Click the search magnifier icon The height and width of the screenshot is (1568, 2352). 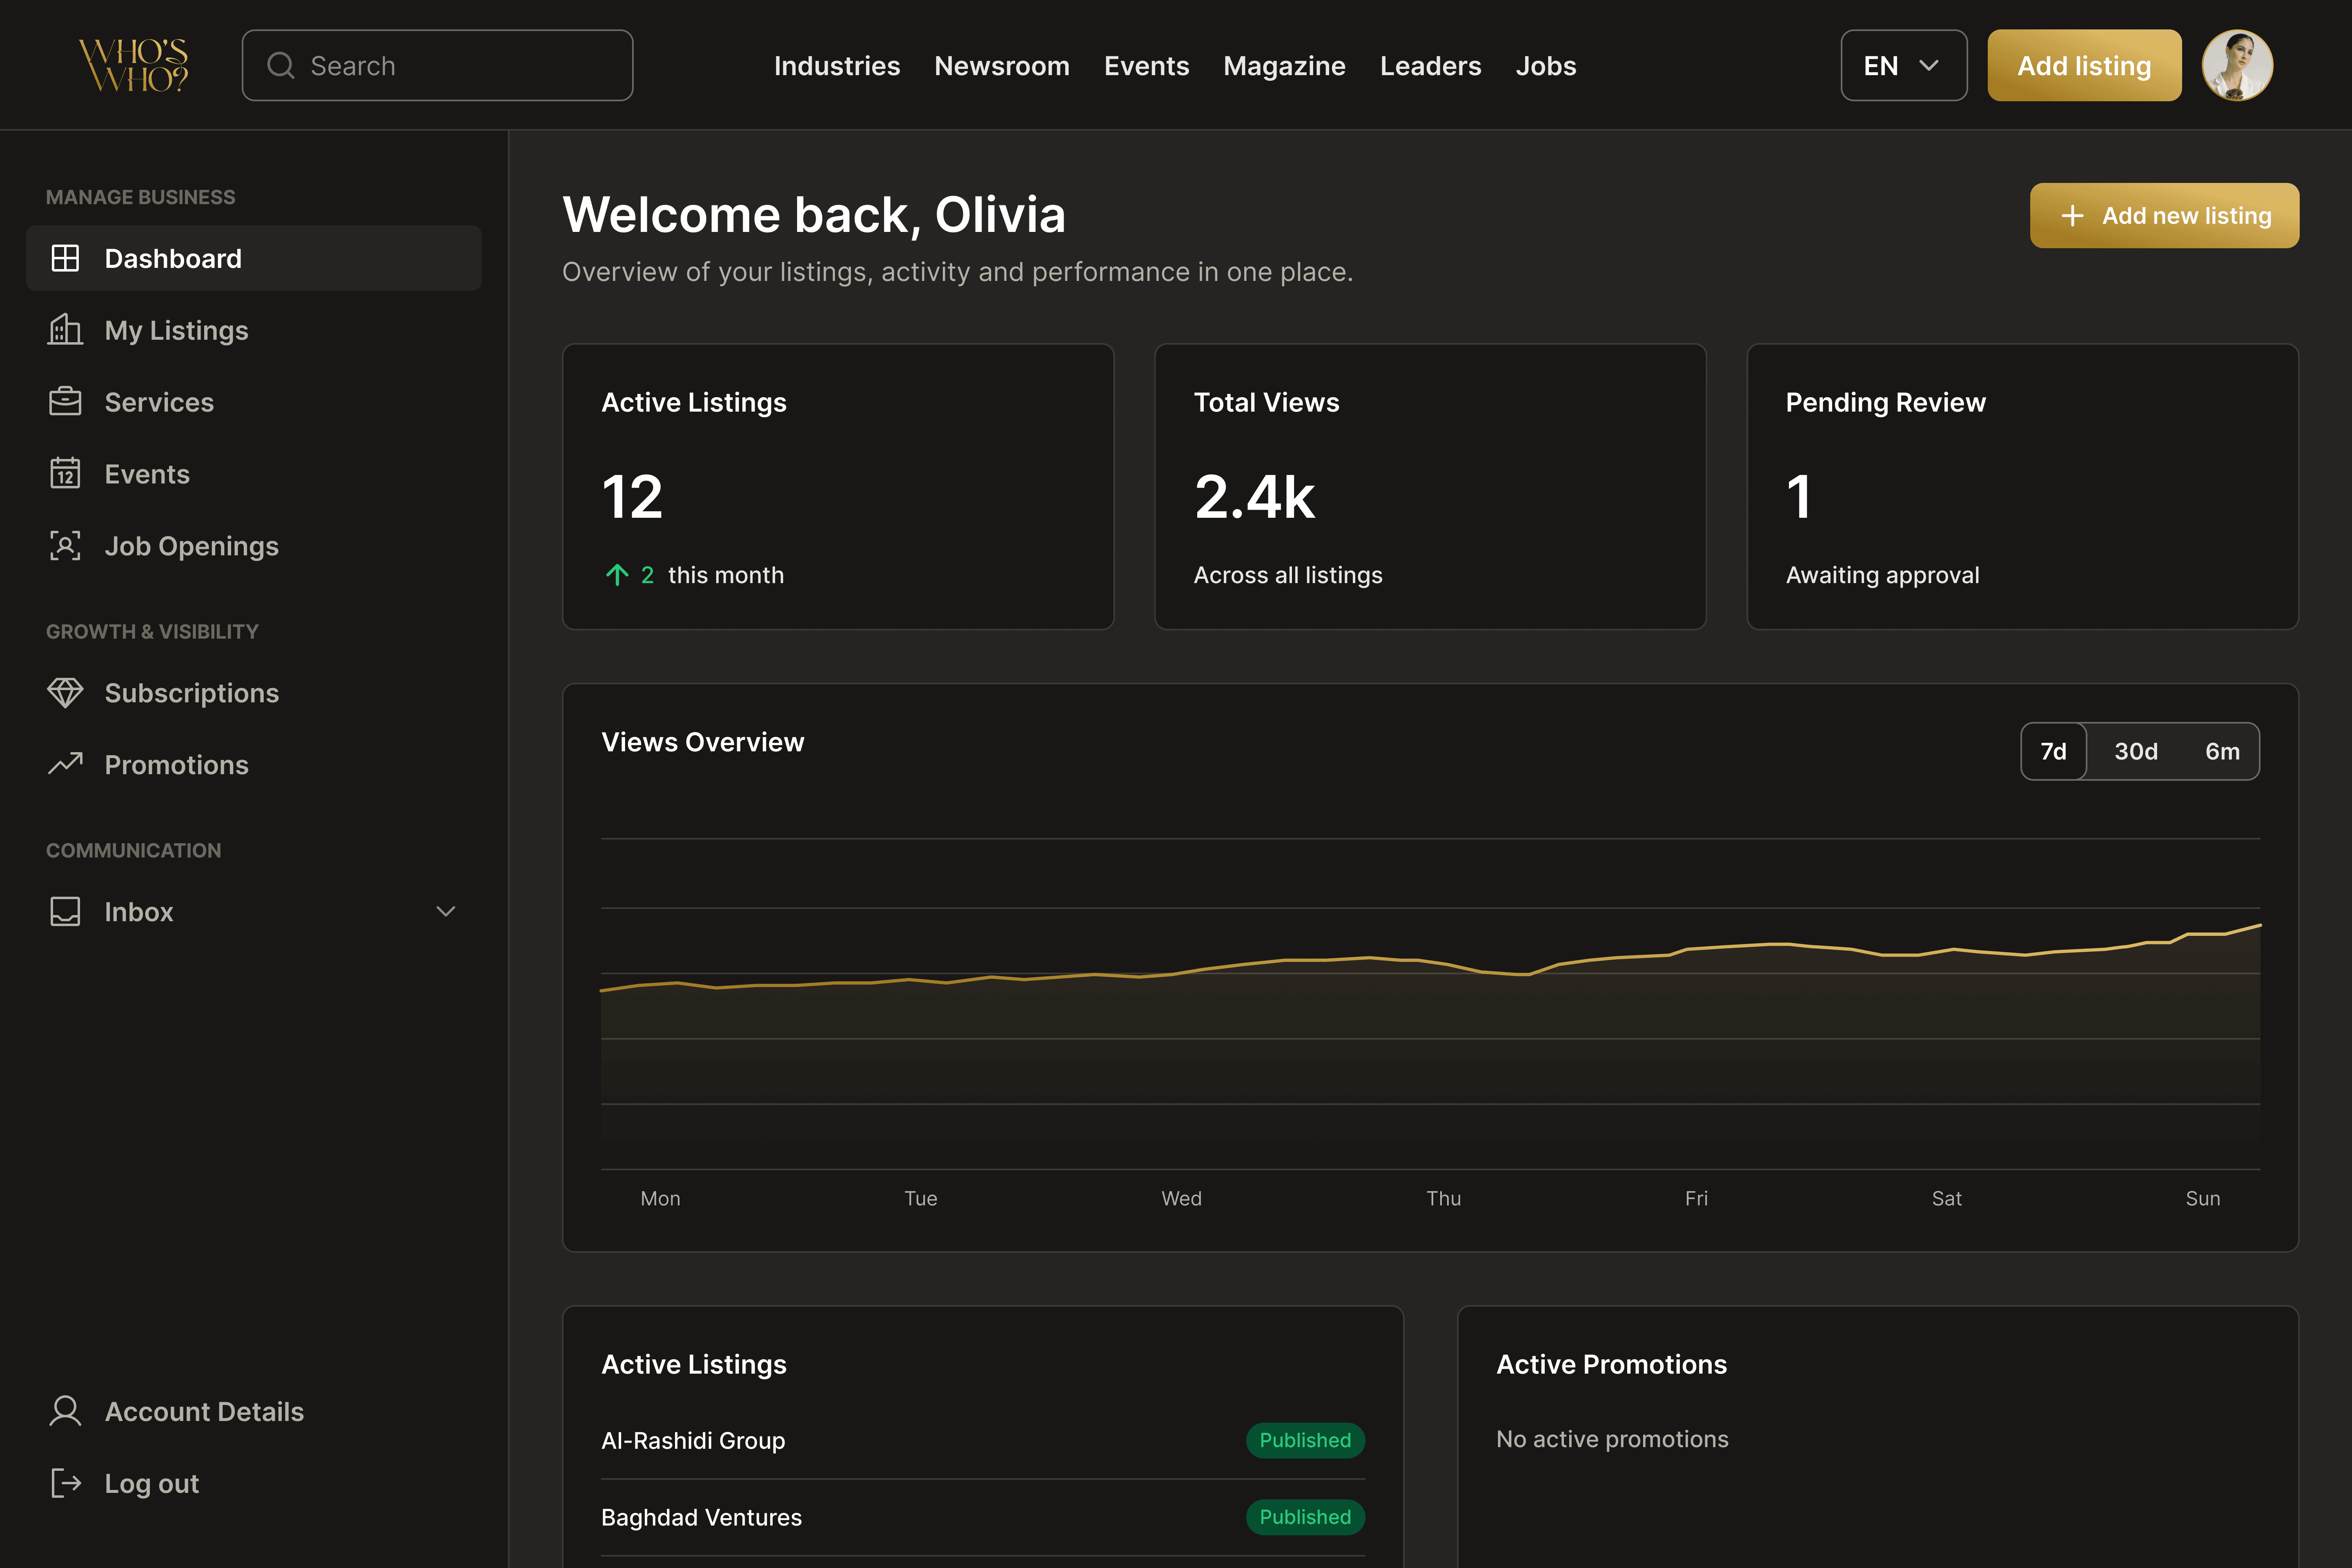pos(281,66)
